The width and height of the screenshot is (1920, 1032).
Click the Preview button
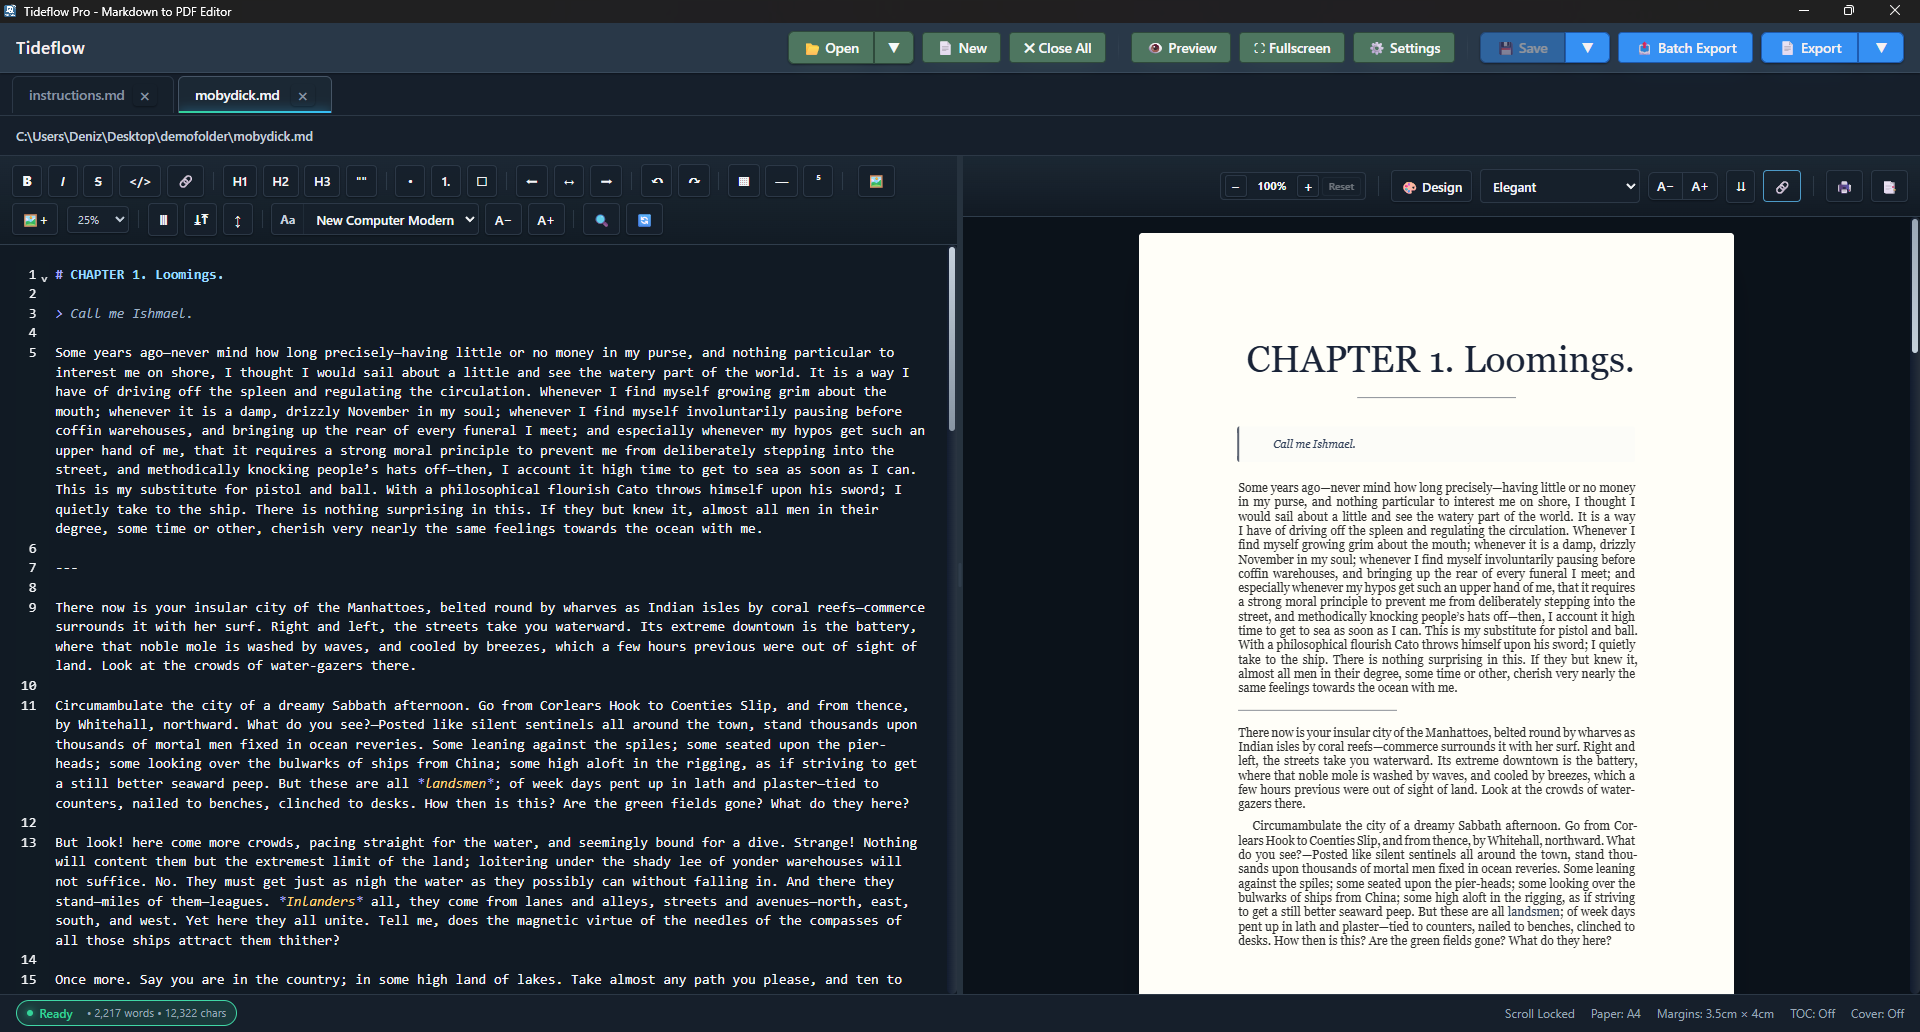[1179, 47]
